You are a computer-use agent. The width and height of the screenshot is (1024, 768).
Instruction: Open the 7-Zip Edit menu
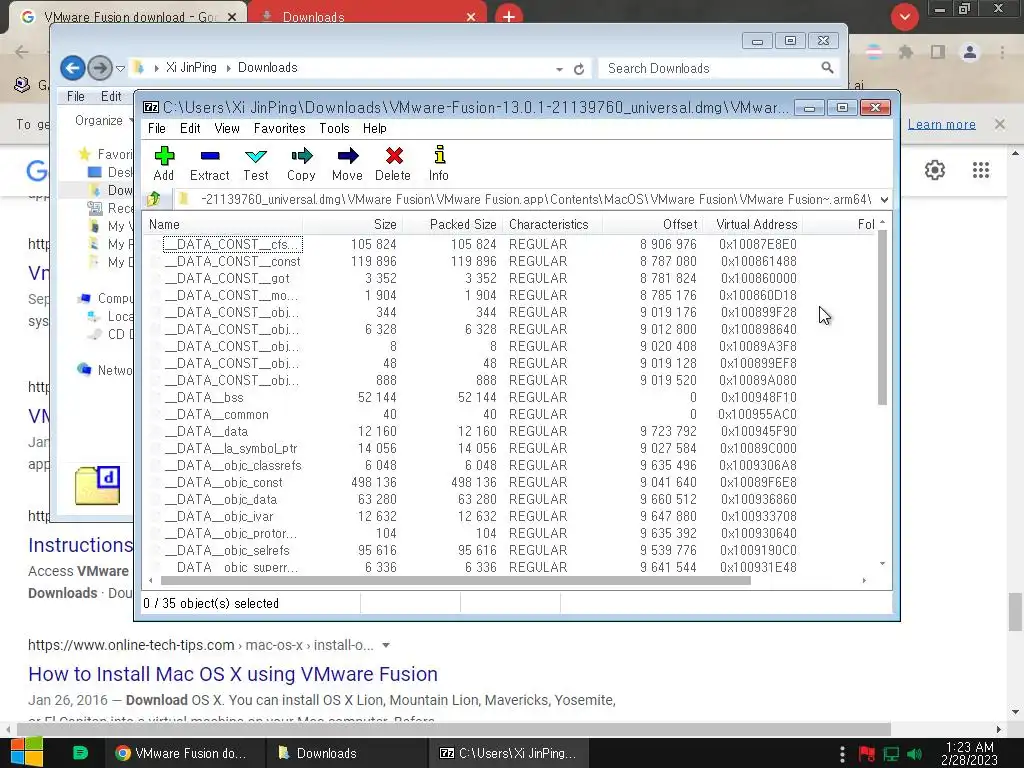[x=190, y=128]
